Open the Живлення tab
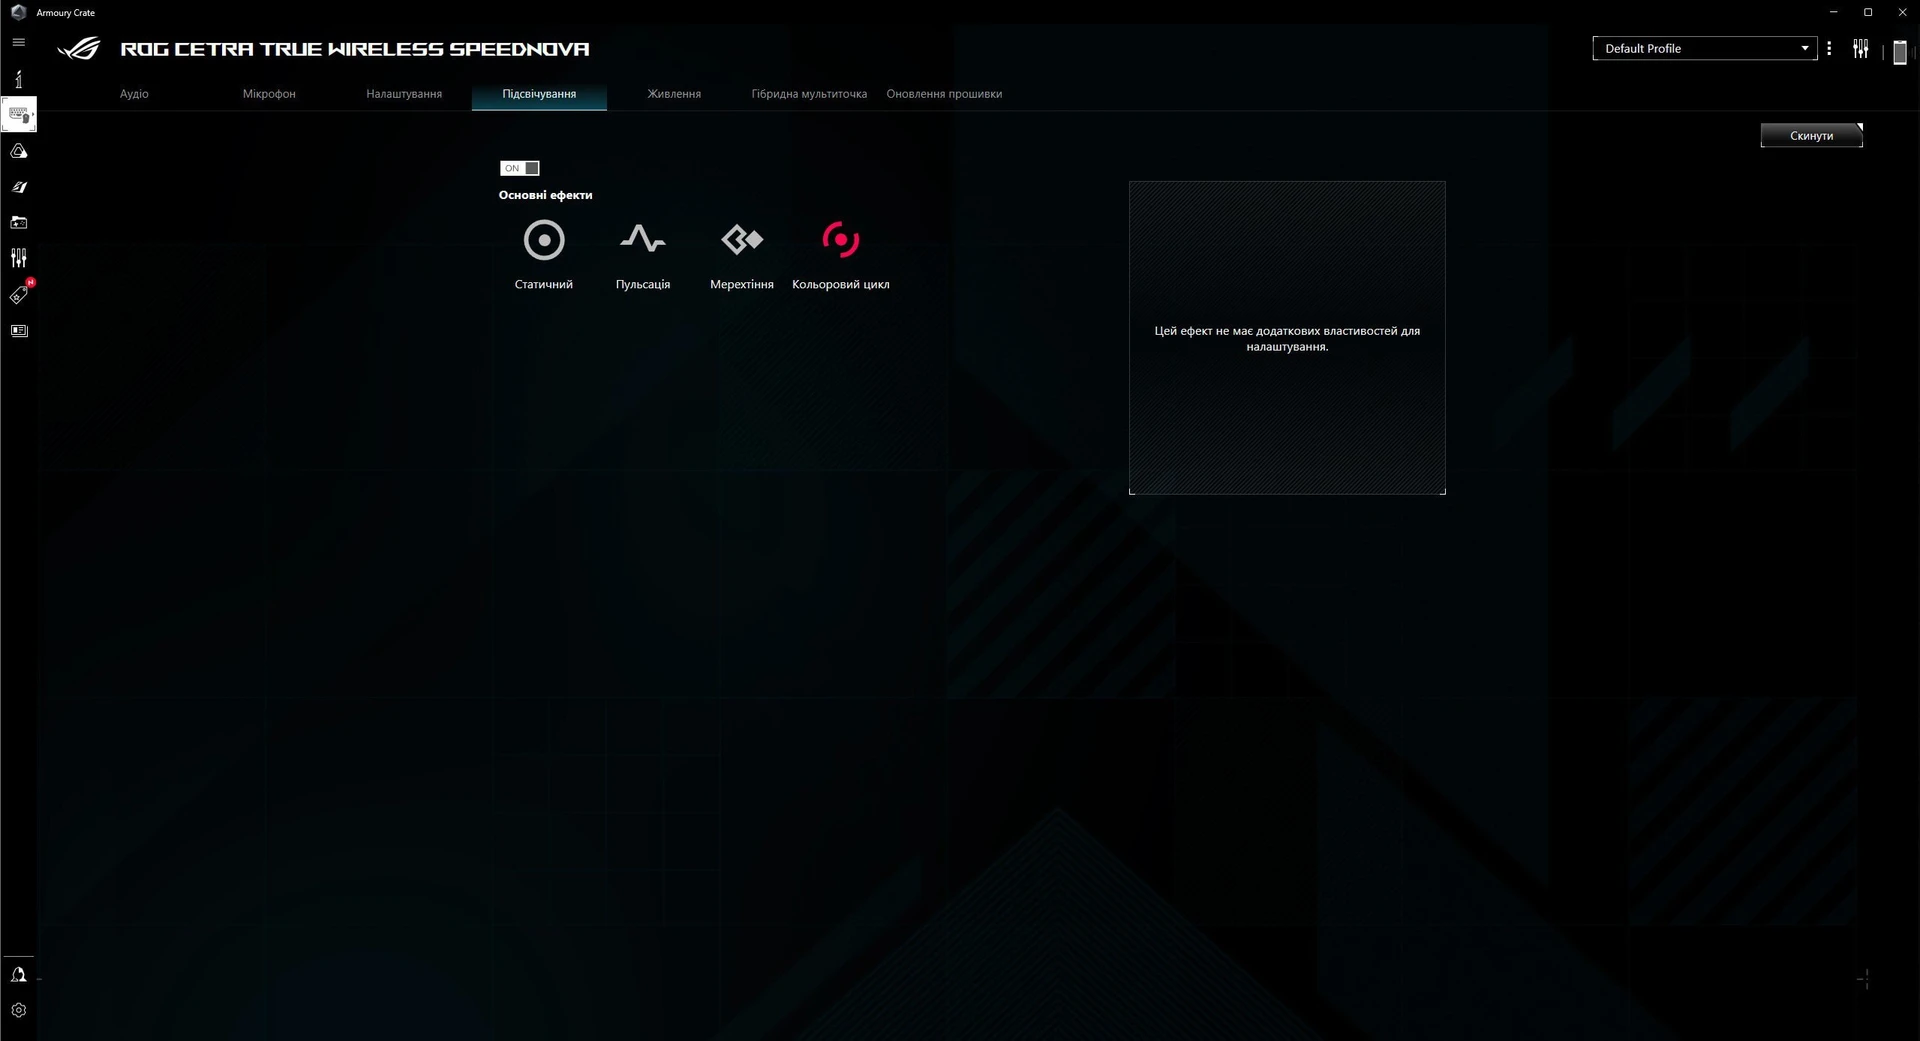 674,94
